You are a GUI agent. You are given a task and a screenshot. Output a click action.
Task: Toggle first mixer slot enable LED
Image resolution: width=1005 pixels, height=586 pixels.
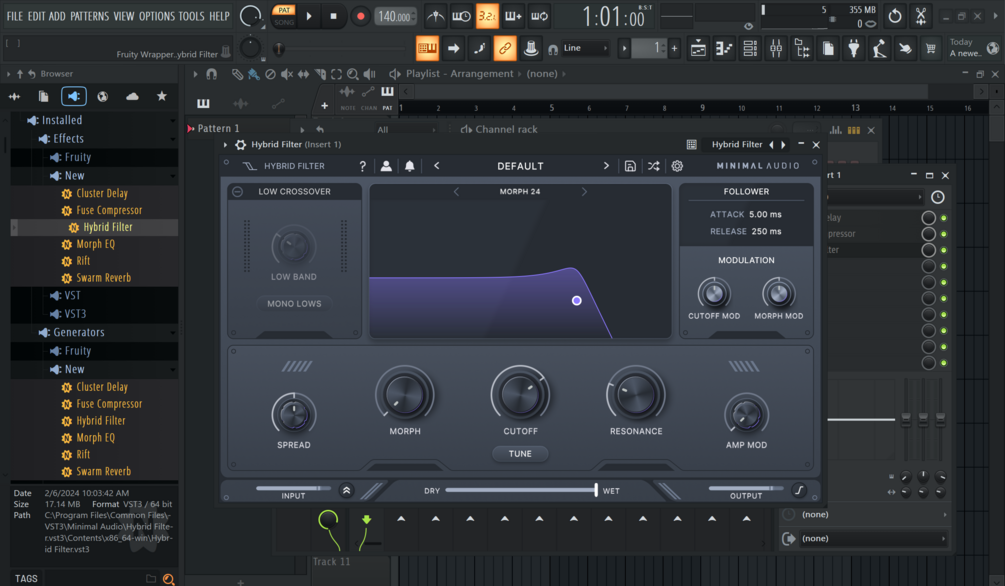tap(943, 218)
